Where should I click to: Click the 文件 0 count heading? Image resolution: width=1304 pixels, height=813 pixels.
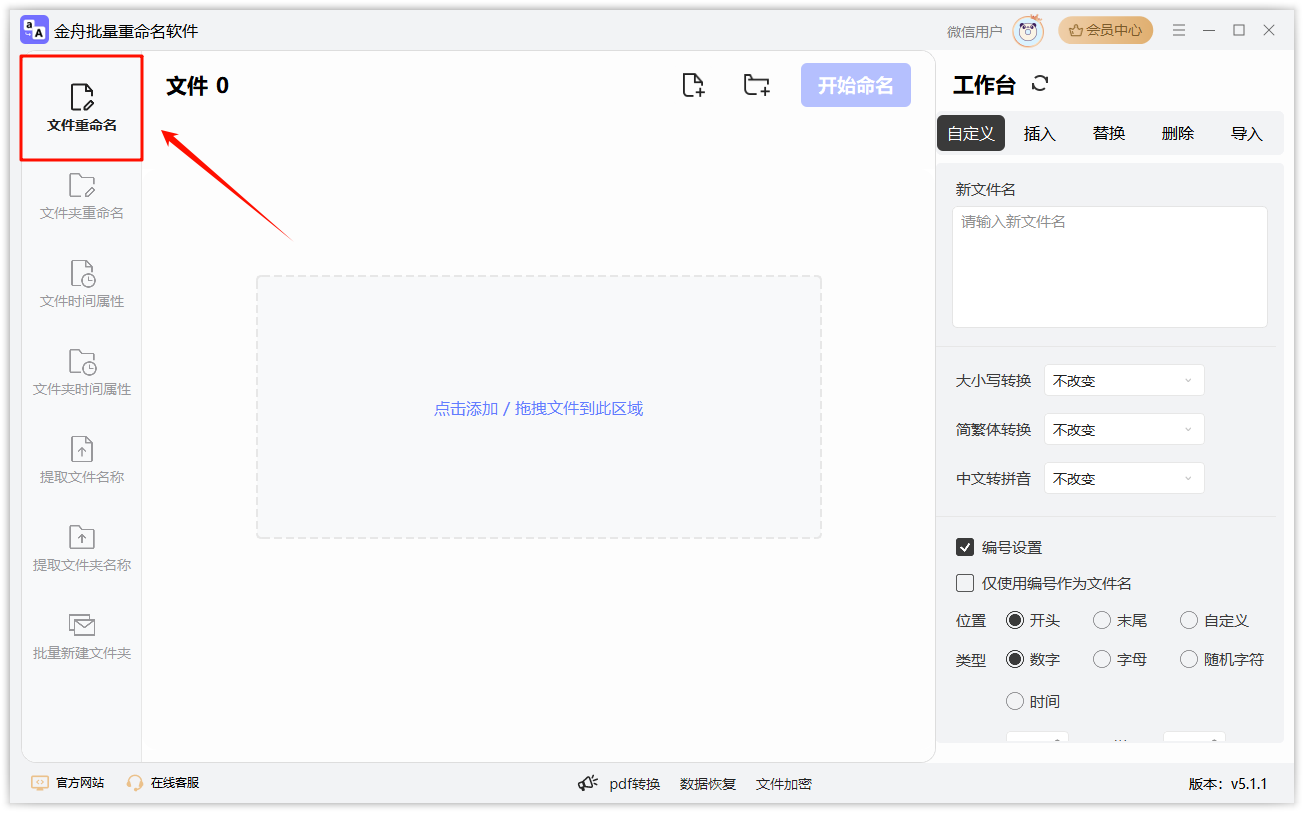click(x=197, y=85)
